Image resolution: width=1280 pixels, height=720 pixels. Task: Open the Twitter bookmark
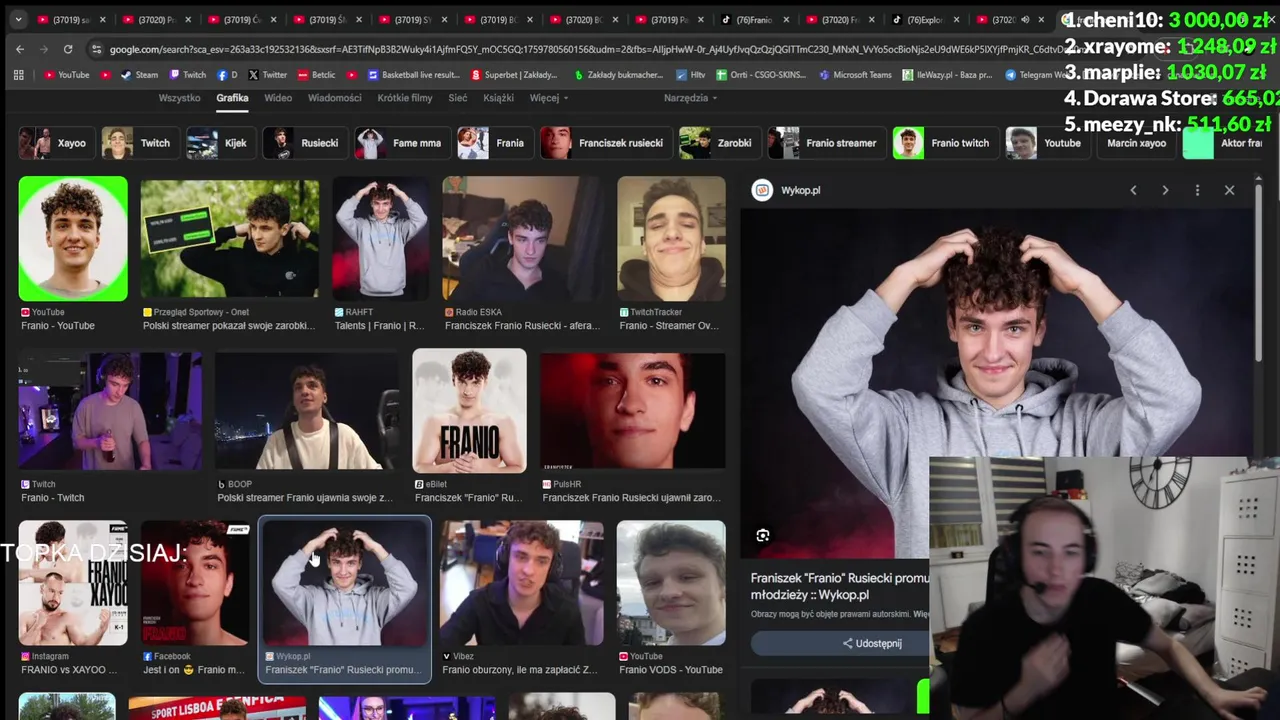pyautogui.click(x=267, y=75)
